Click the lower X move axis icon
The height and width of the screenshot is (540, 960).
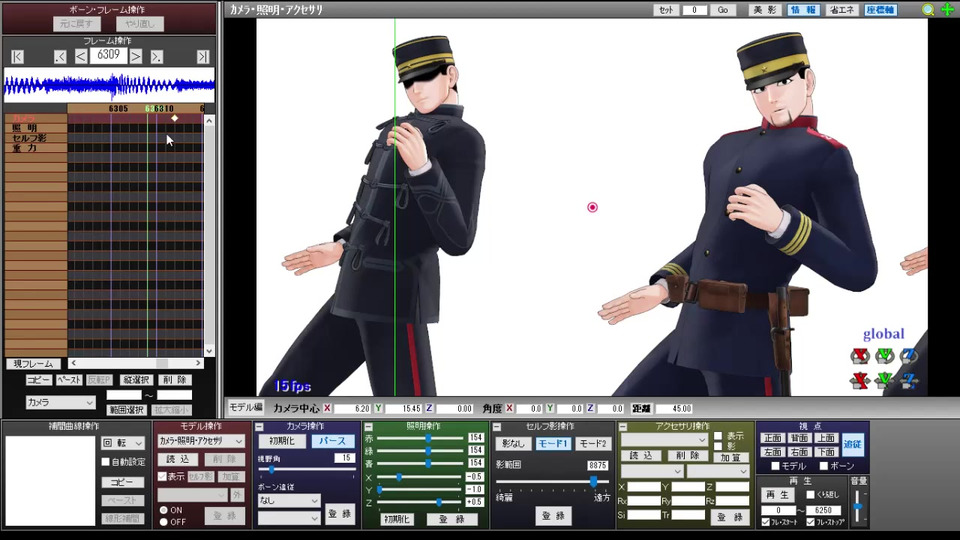click(x=860, y=381)
